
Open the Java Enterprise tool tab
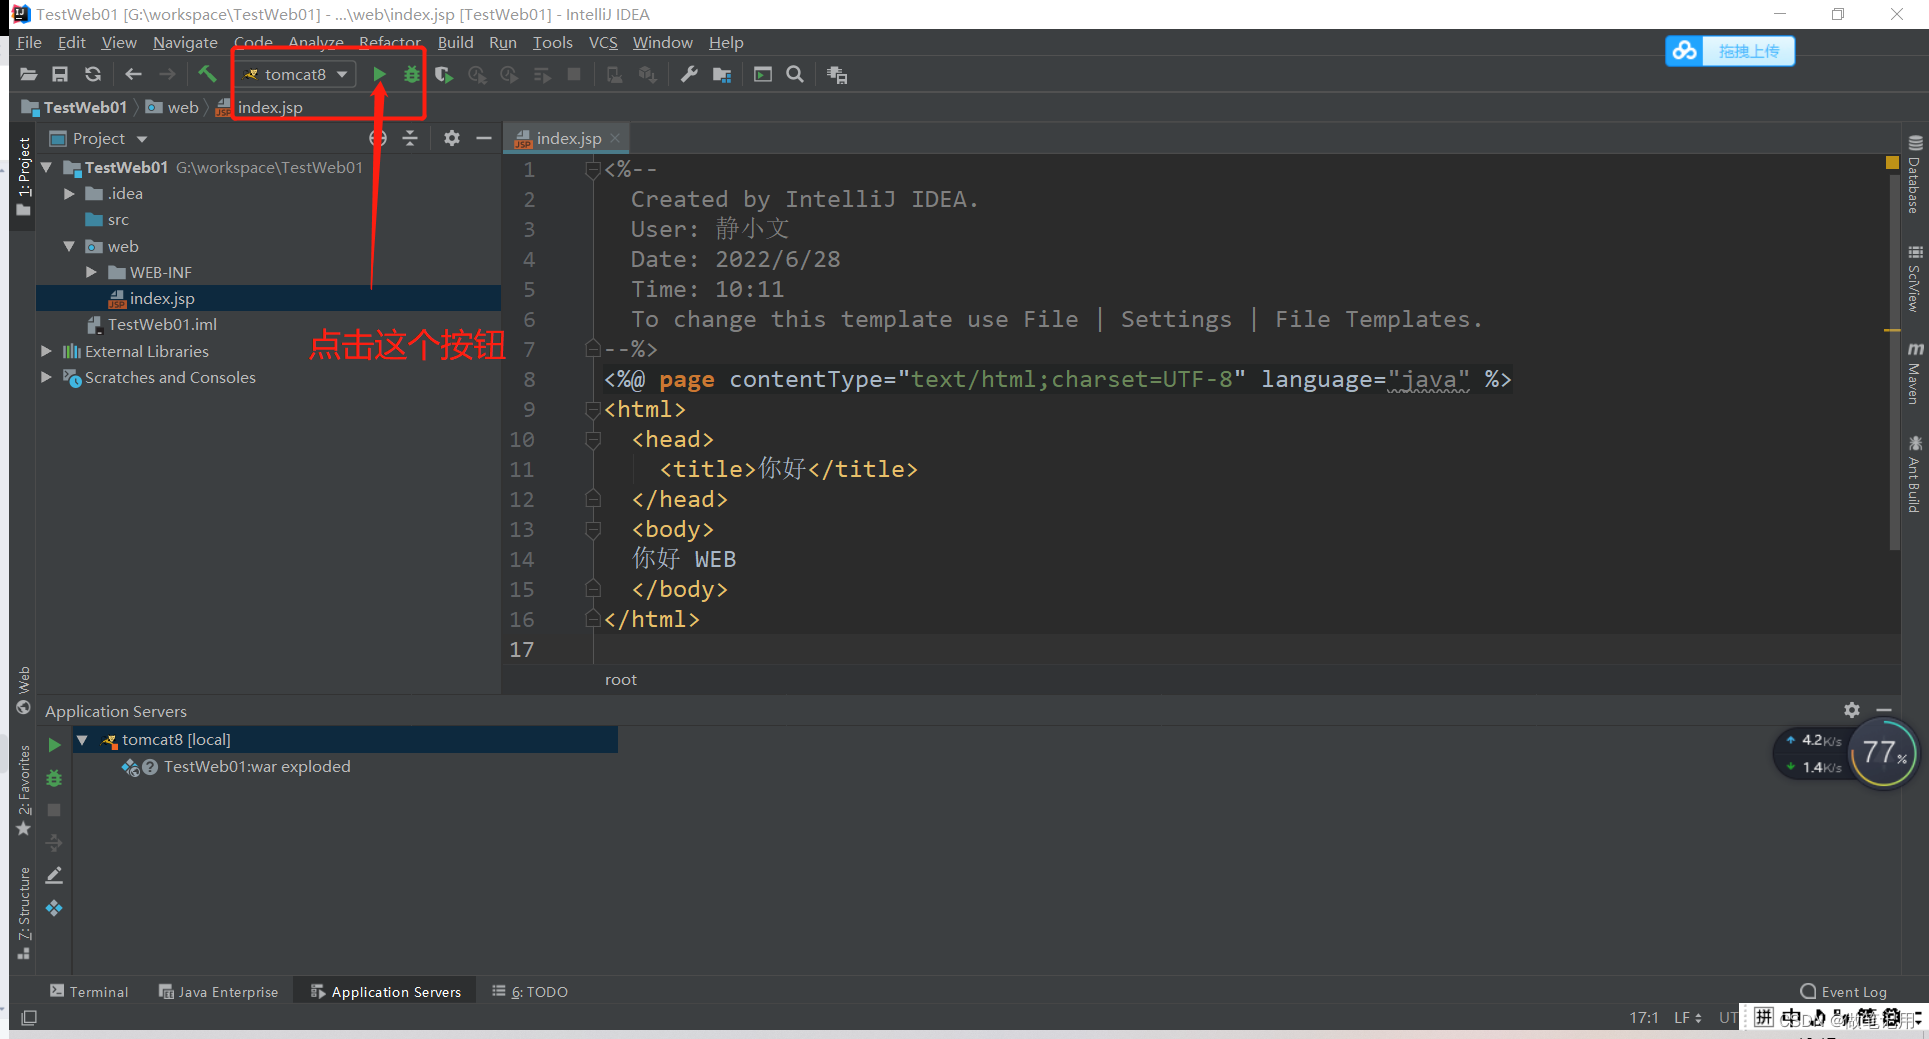point(218,992)
